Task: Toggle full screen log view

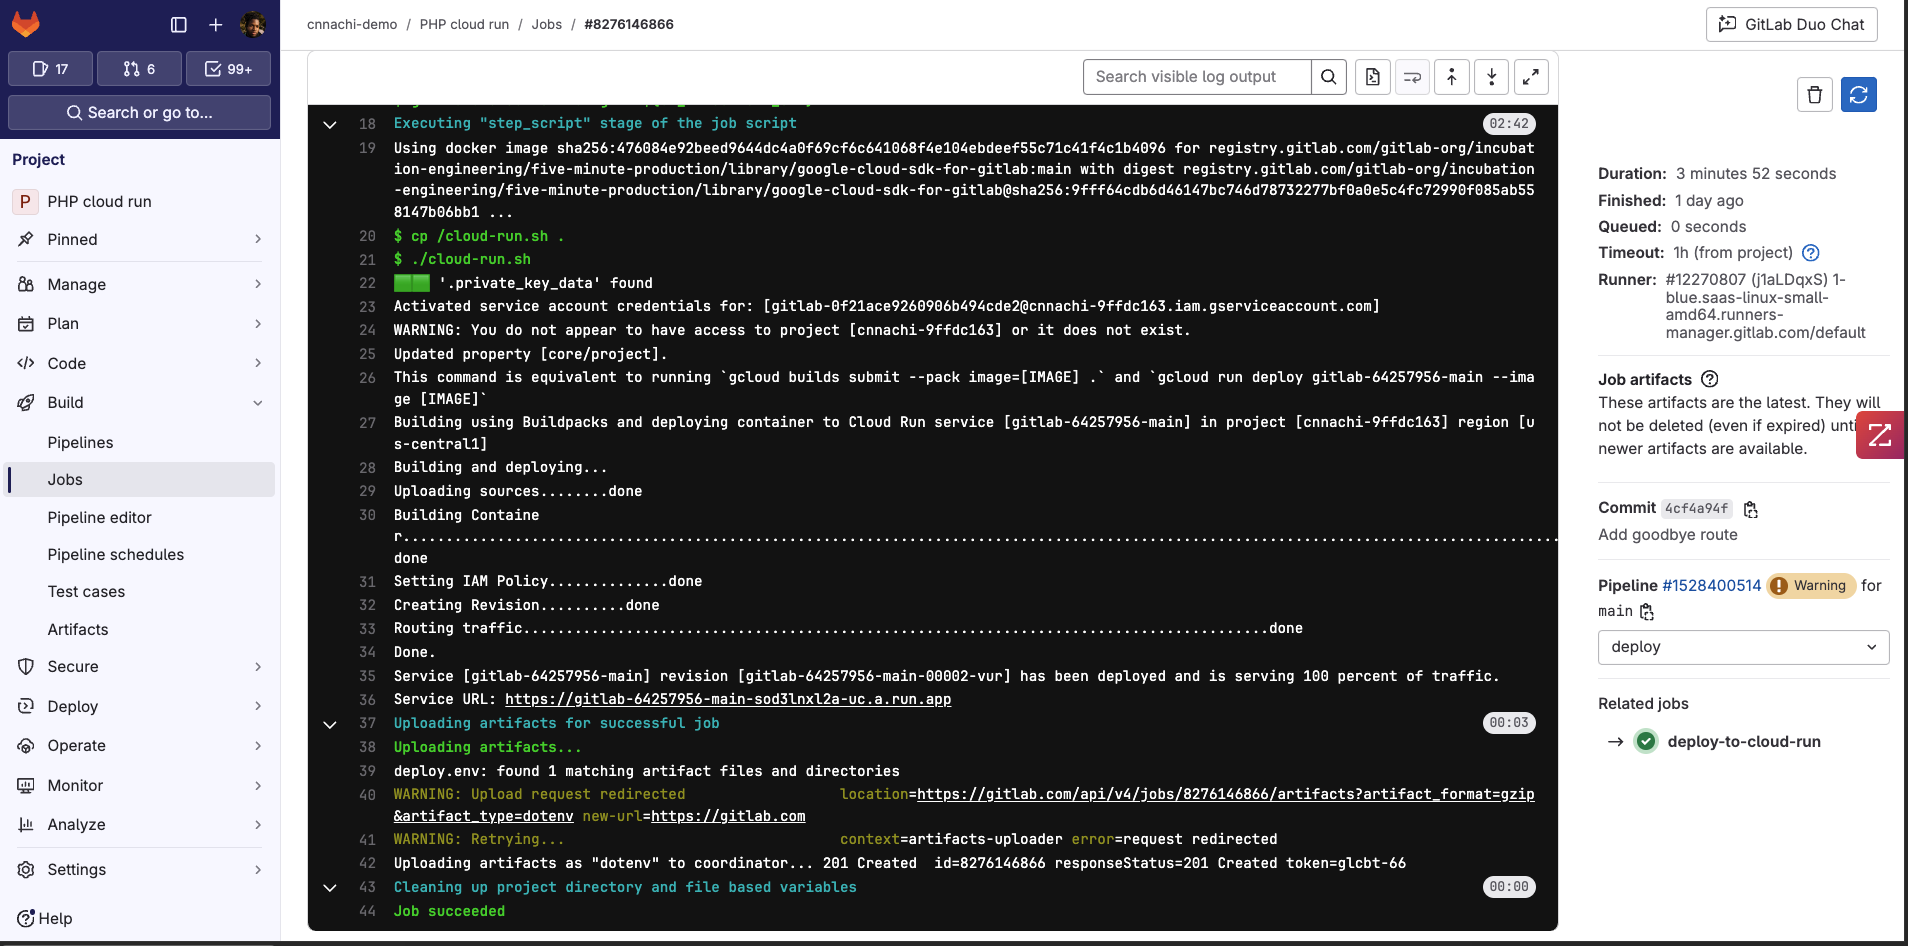Action: [x=1531, y=77]
